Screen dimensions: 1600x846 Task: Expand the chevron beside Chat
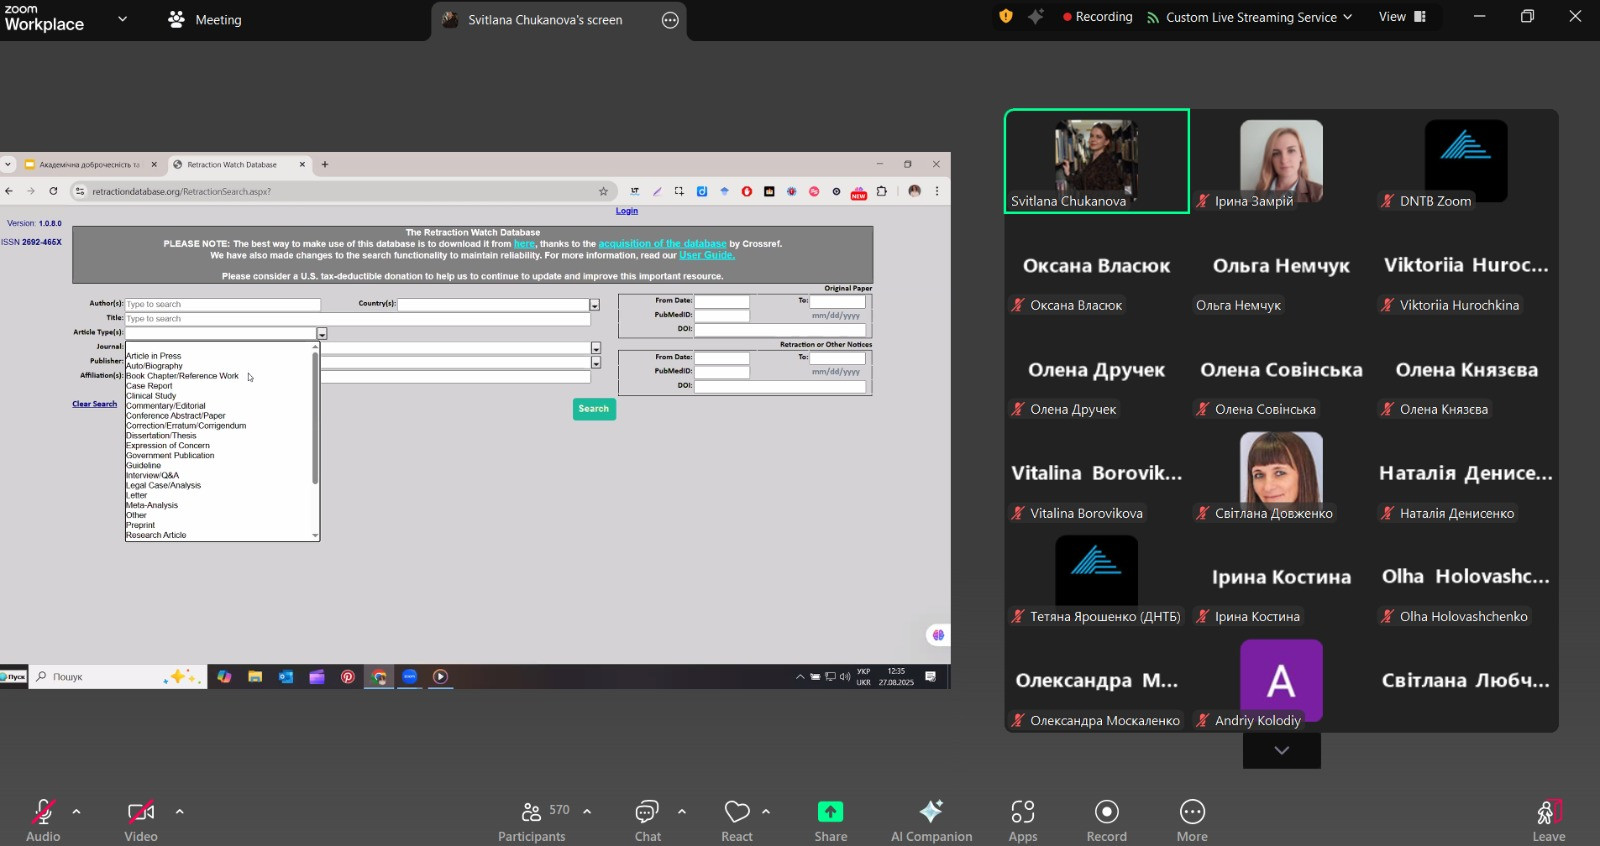[x=682, y=811]
